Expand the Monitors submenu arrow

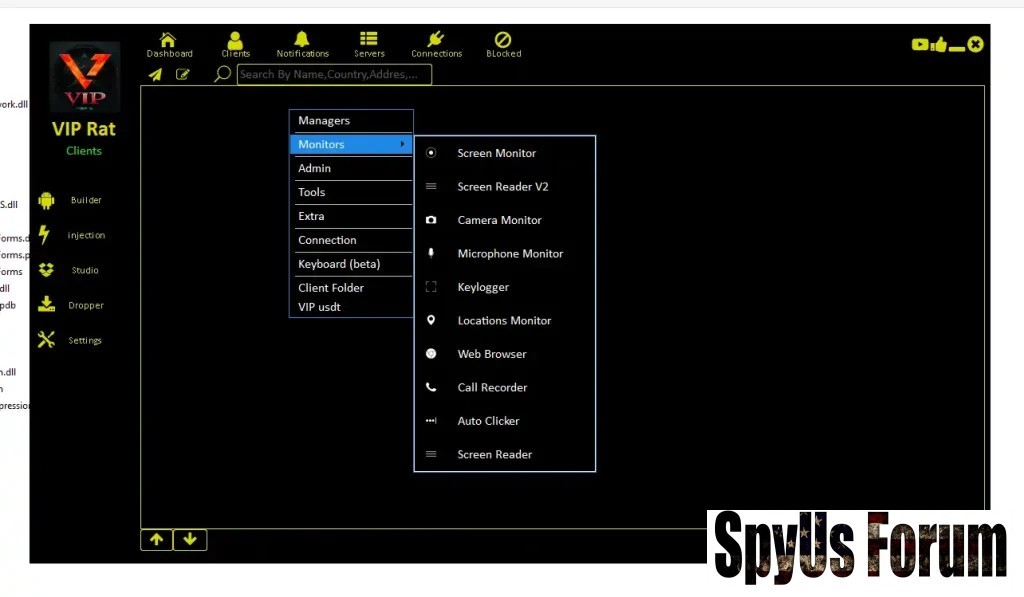coord(403,145)
